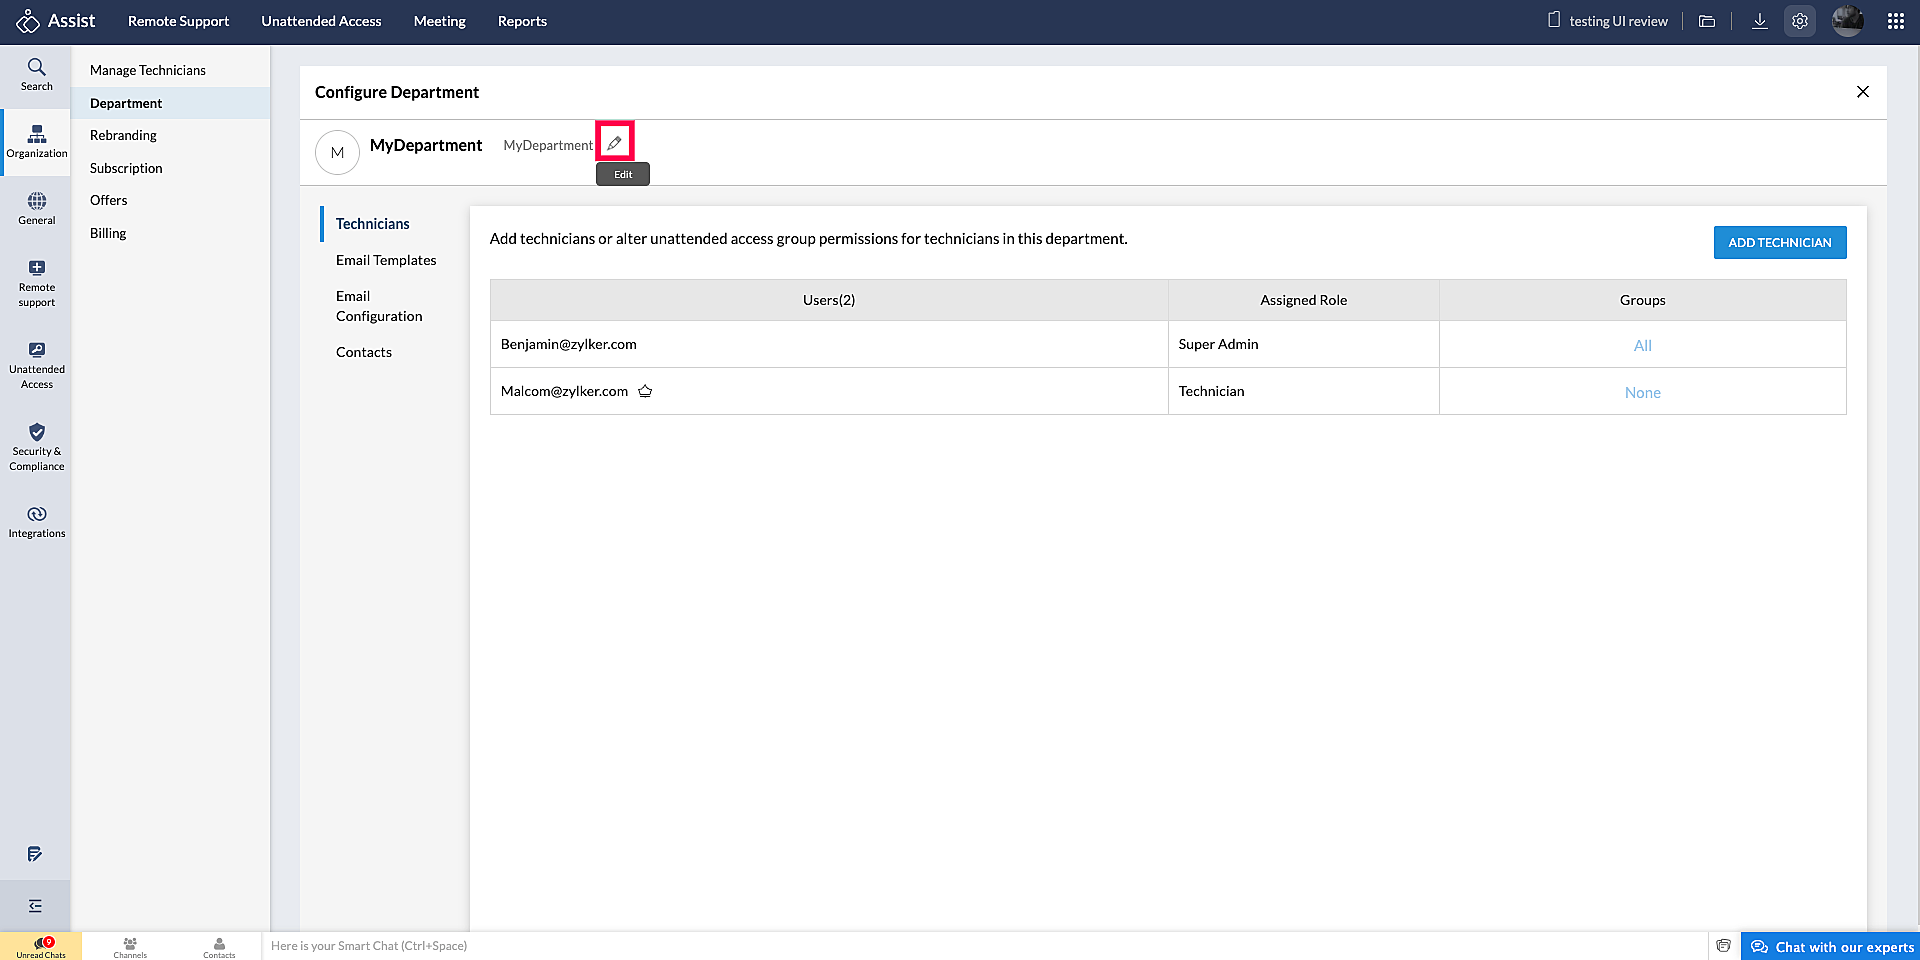The width and height of the screenshot is (1920, 960).
Task: Click the testing UI review label
Action: 1618,21
